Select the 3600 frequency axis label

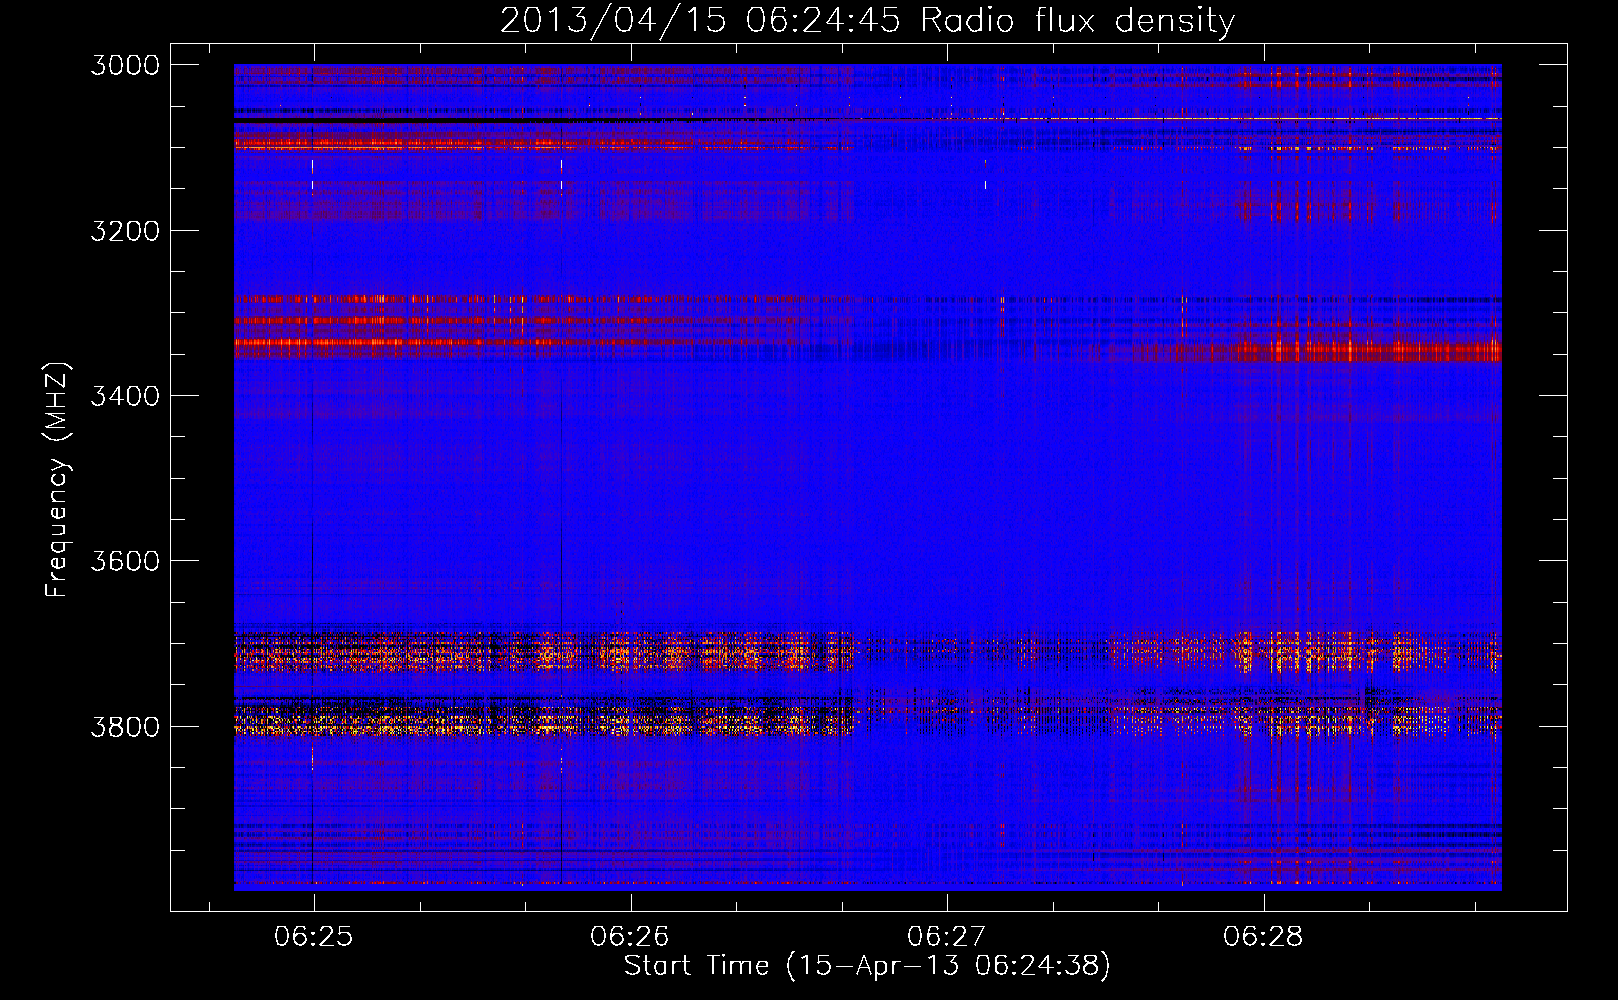point(124,561)
